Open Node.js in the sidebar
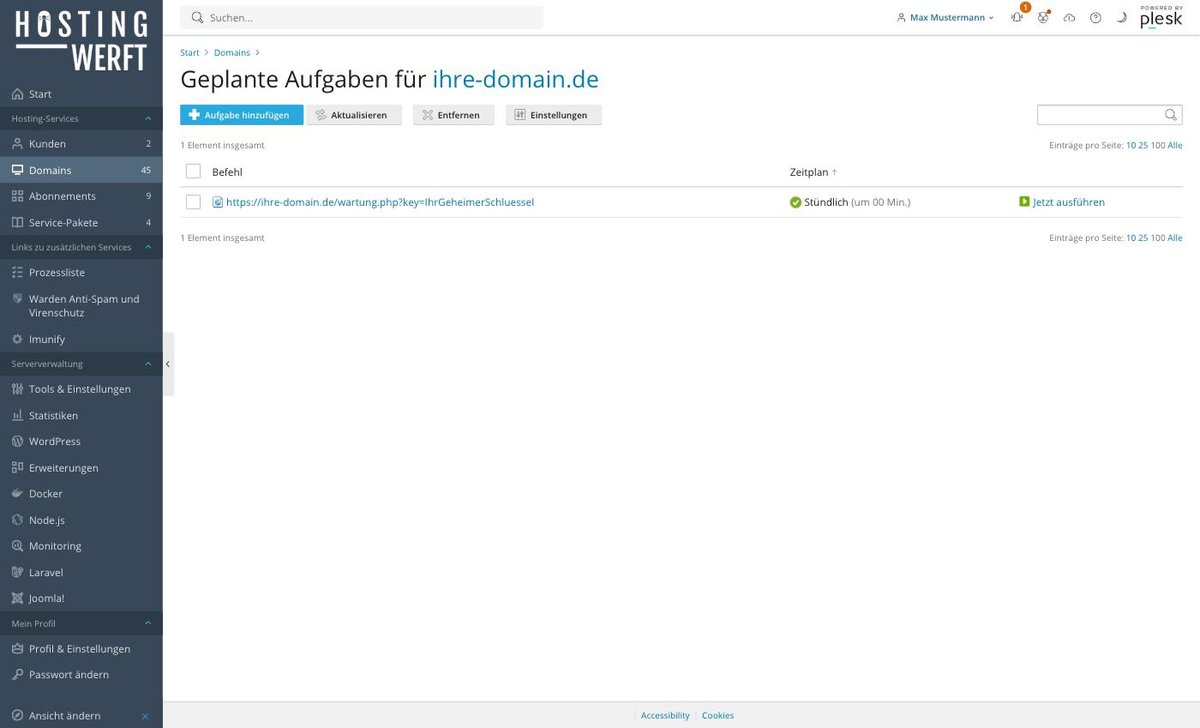This screenshot has height=728, width=1200. [81, 520]
